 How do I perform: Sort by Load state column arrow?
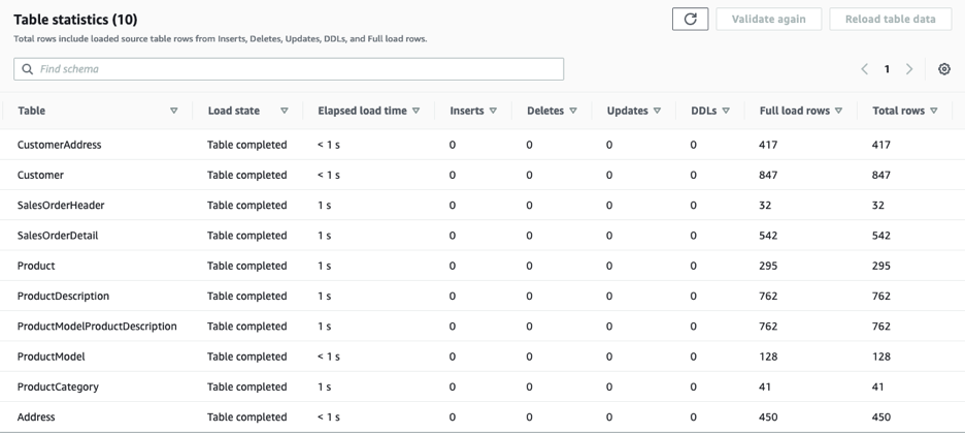point(284,111)
